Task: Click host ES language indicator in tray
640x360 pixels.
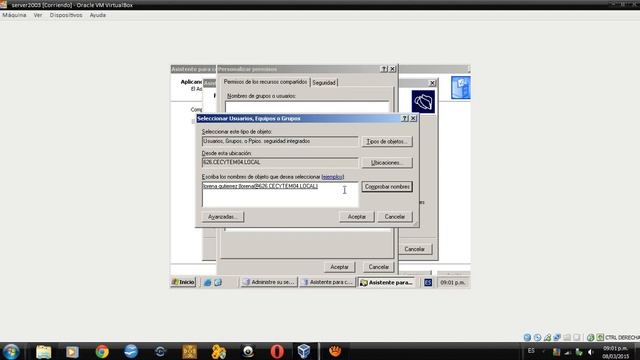Action: point(531,351)
